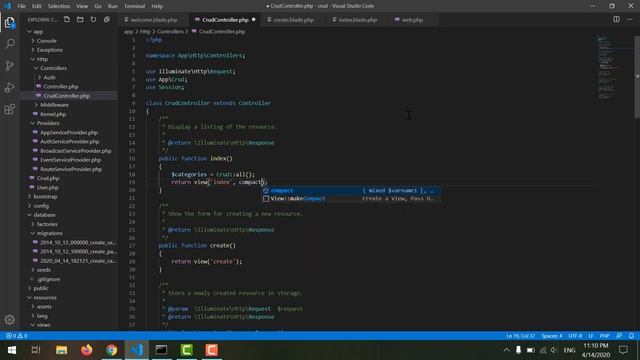Collapse all folders in Explorer
This screenshot has height=360, width=640.
tap(107, 20)
